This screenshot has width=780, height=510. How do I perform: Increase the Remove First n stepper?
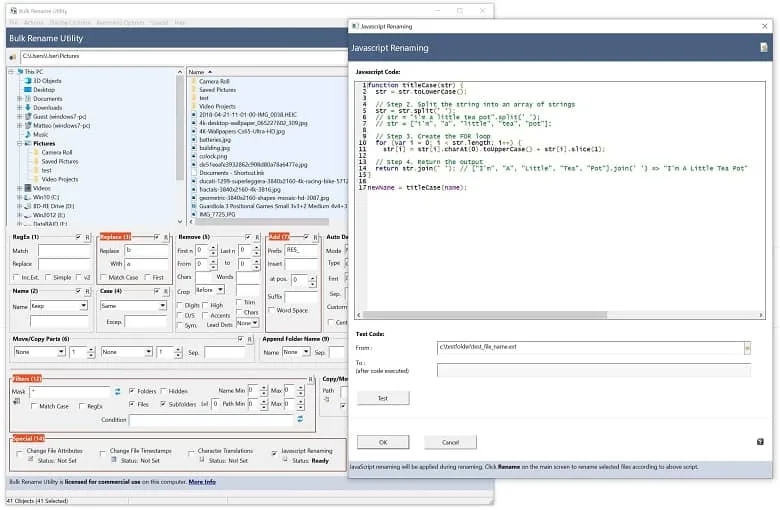213,248
